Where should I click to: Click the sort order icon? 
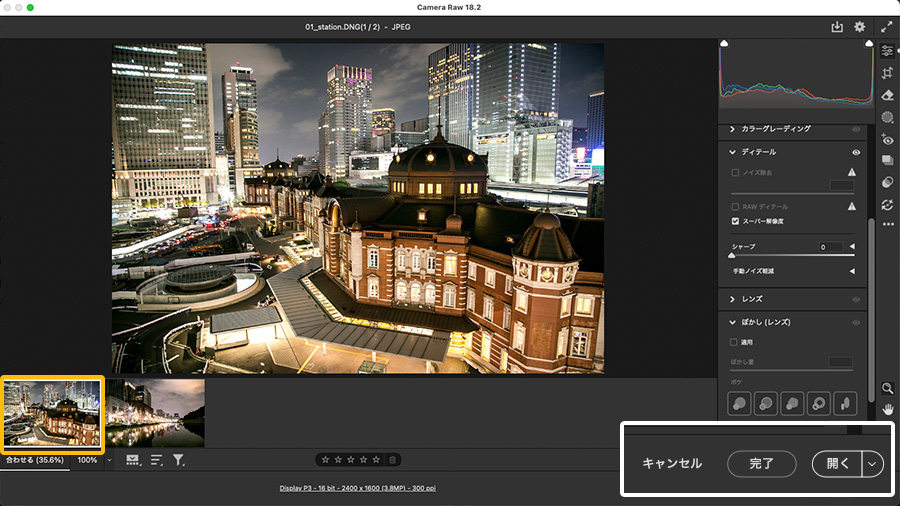[x=156, y=460]
